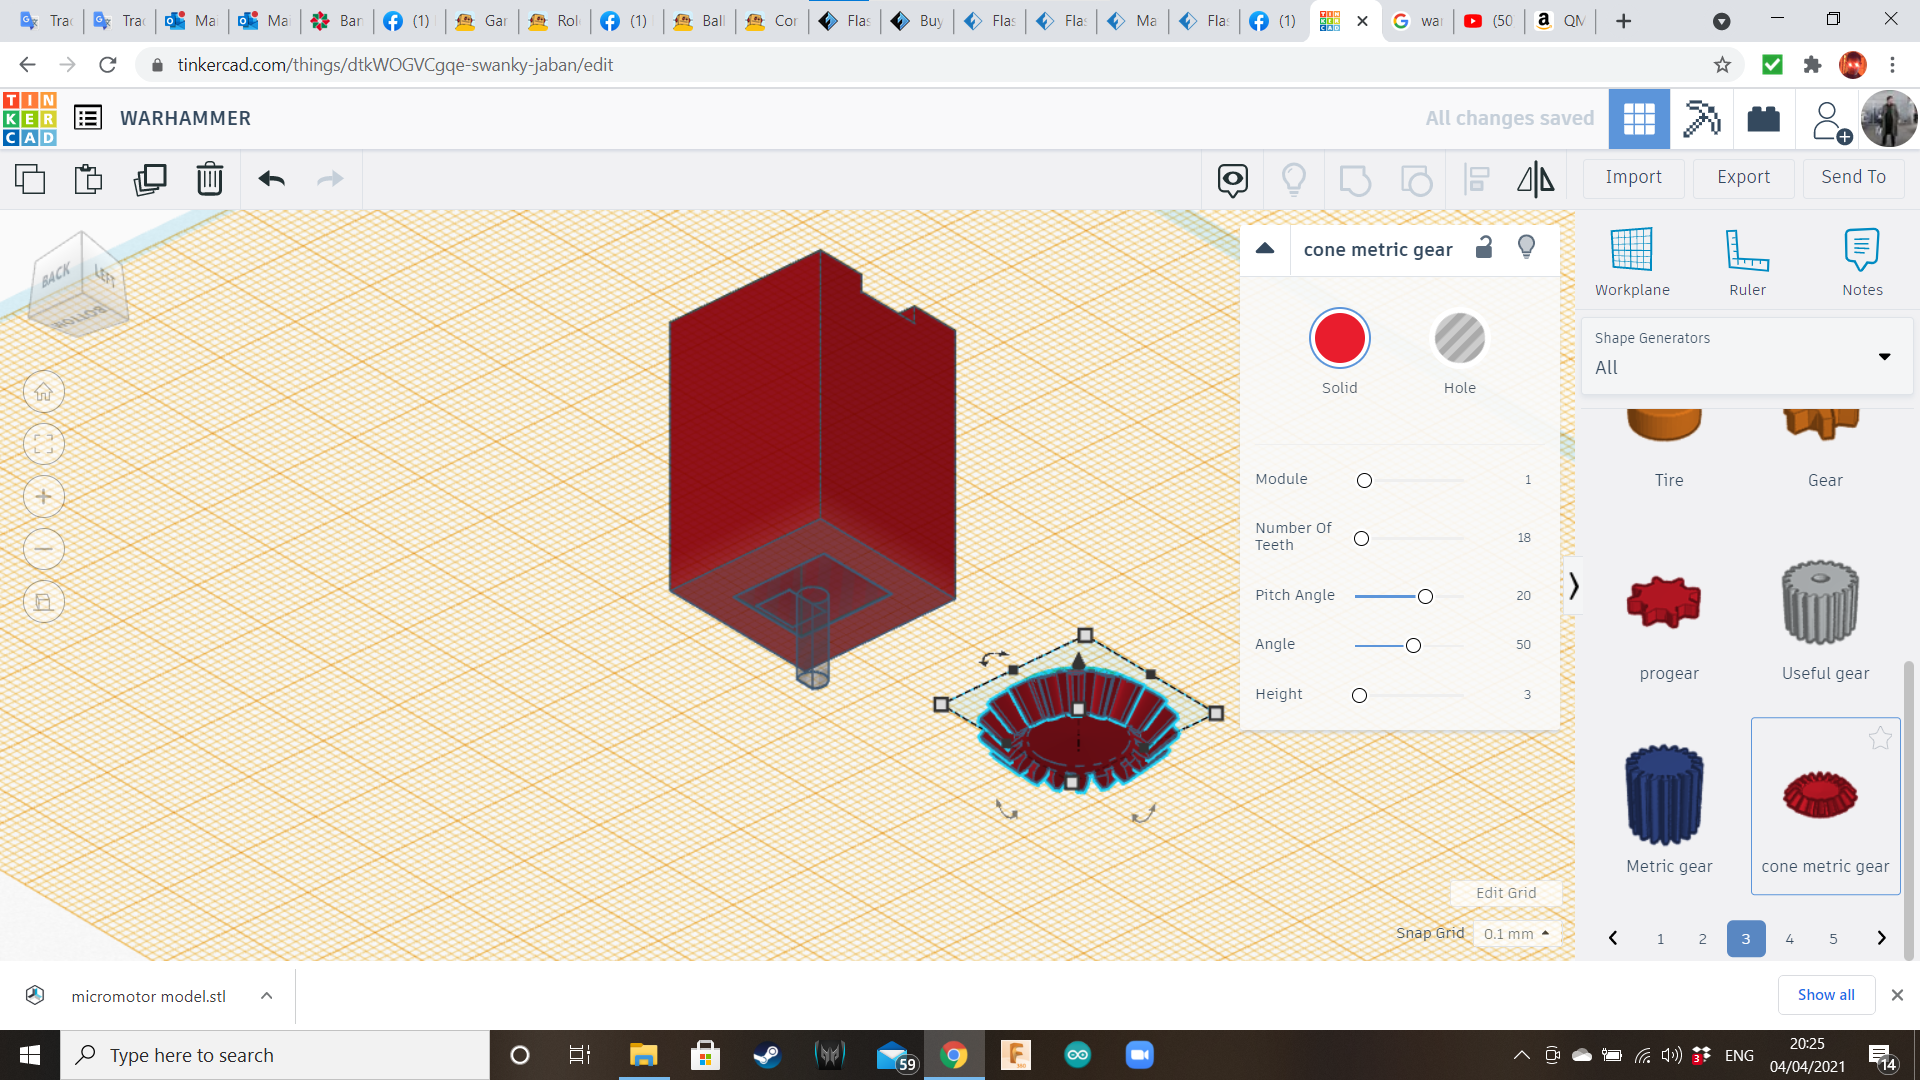
Task: Click the Duplicate and repeat icon
Action: pyautogui.click(x=150, y=179)
